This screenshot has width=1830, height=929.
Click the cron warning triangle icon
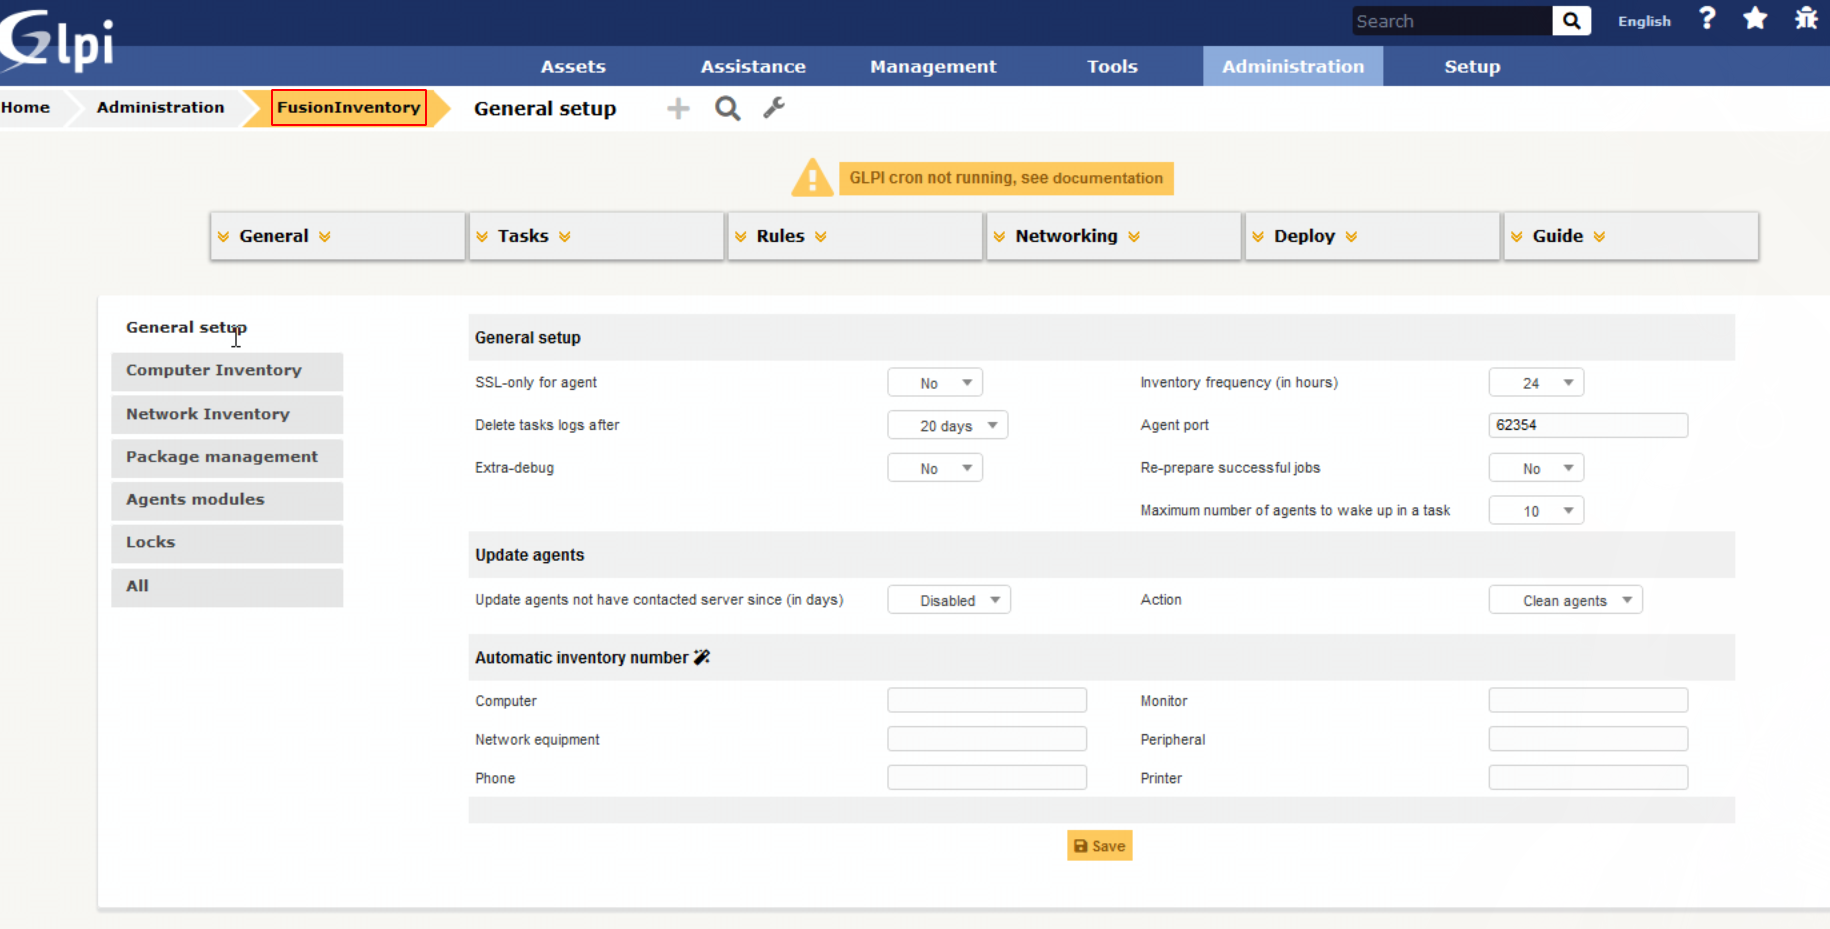click(812, 178)
